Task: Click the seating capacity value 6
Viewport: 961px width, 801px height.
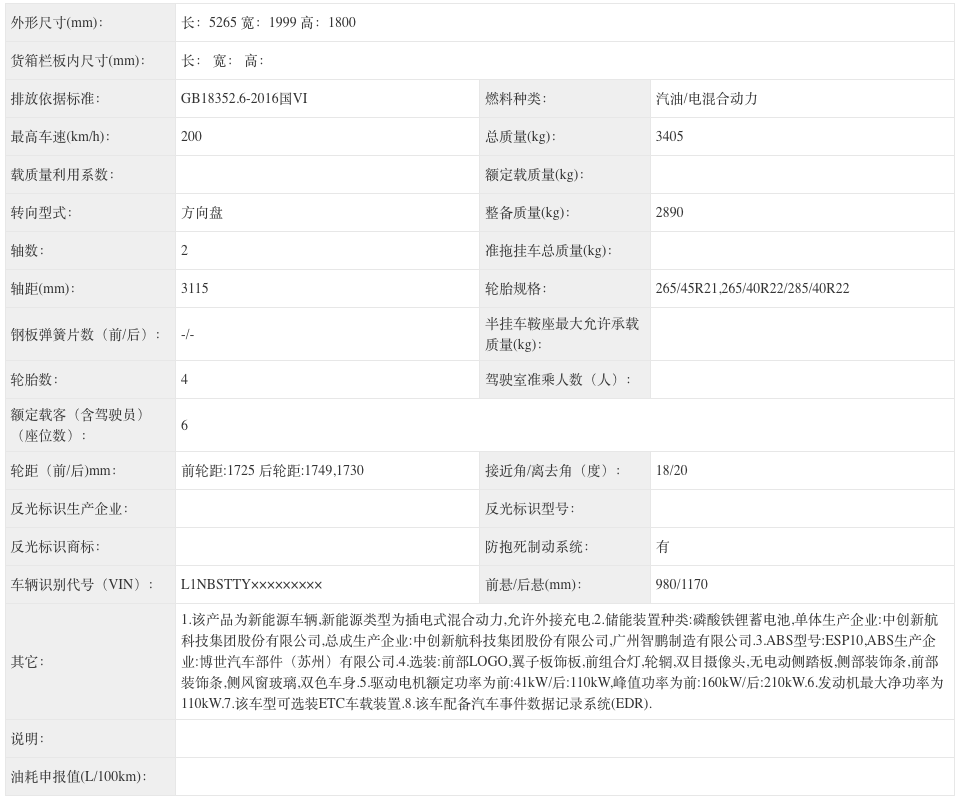Action: tap(183, 423)
